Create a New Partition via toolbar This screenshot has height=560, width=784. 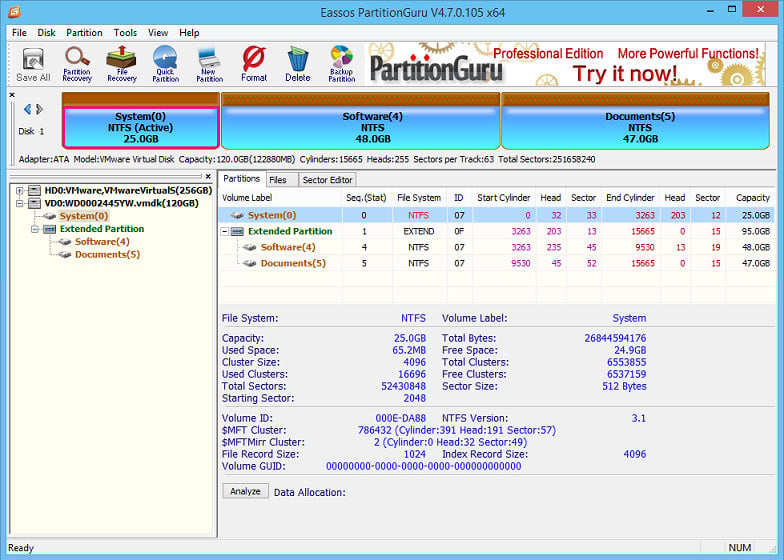tap(210, 64)
